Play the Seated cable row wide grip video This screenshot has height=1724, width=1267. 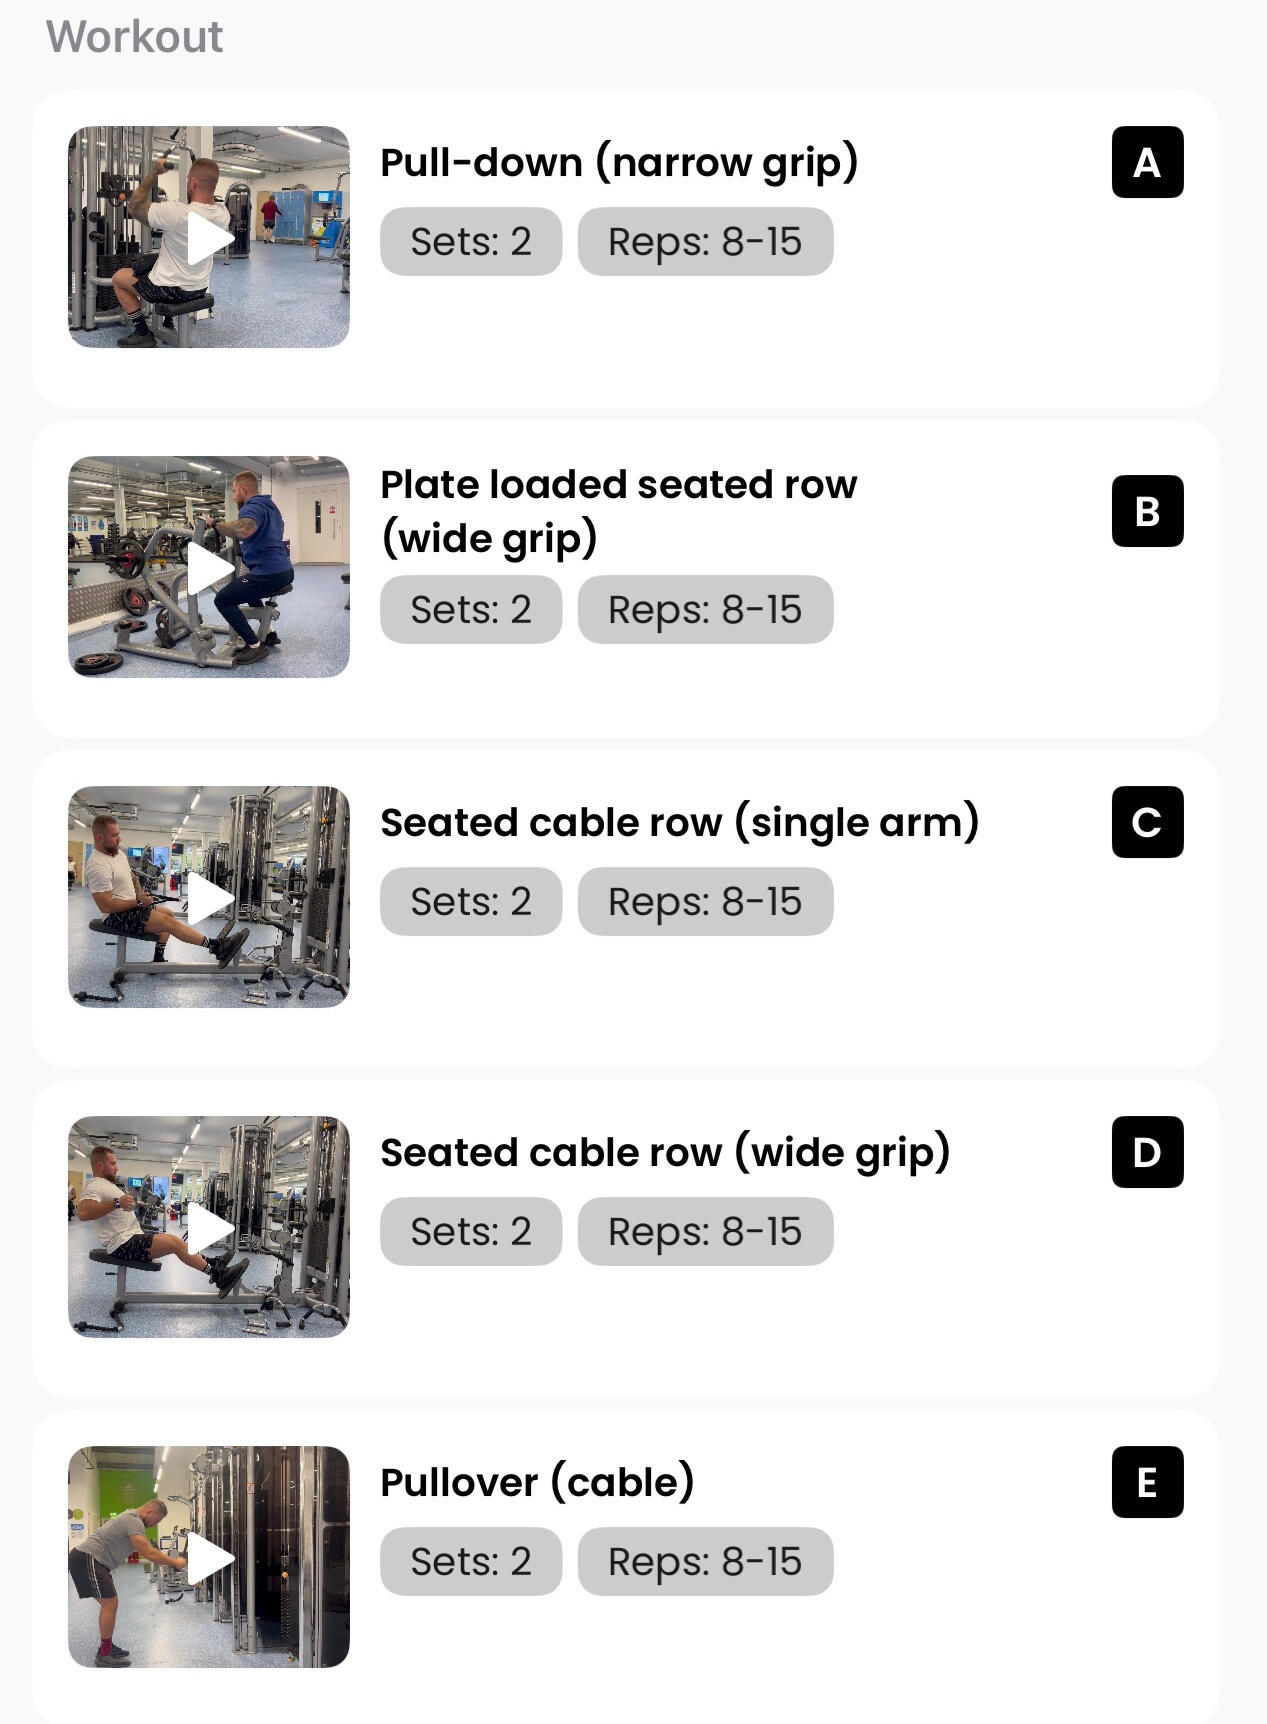coord(209,1227)
